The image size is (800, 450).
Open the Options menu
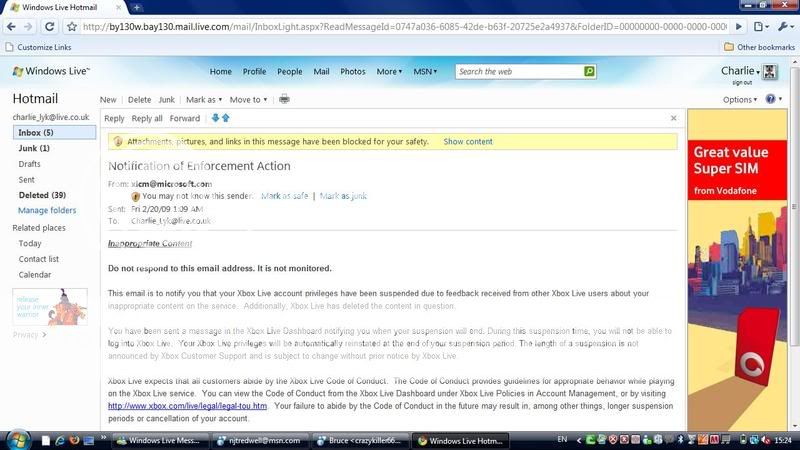740,100
